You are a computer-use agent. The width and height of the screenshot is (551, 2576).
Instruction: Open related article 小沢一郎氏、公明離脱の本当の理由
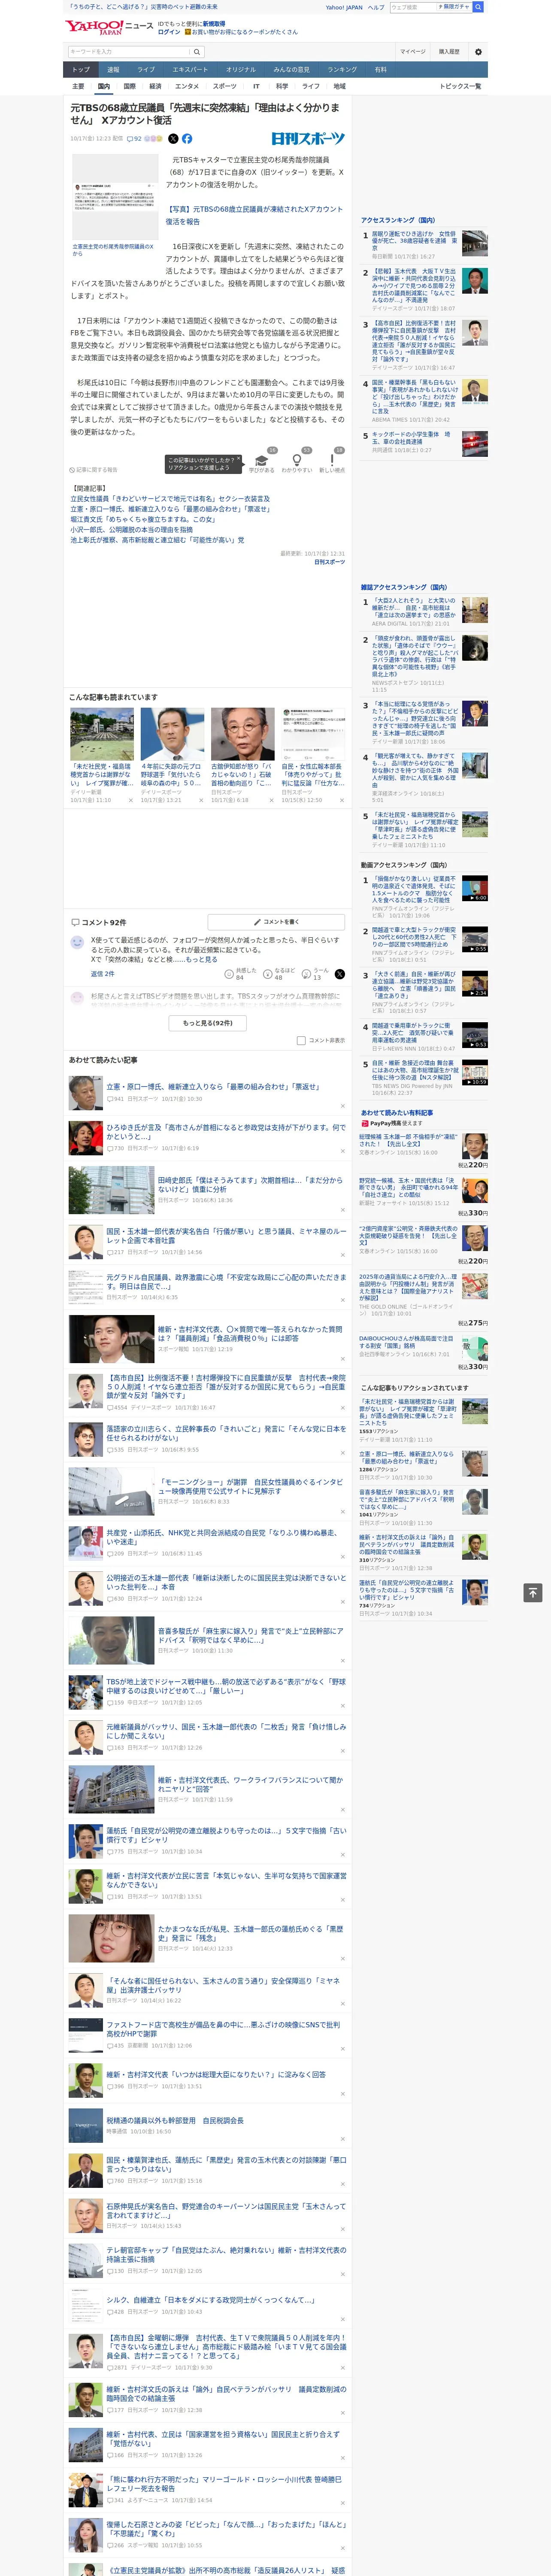131,530
